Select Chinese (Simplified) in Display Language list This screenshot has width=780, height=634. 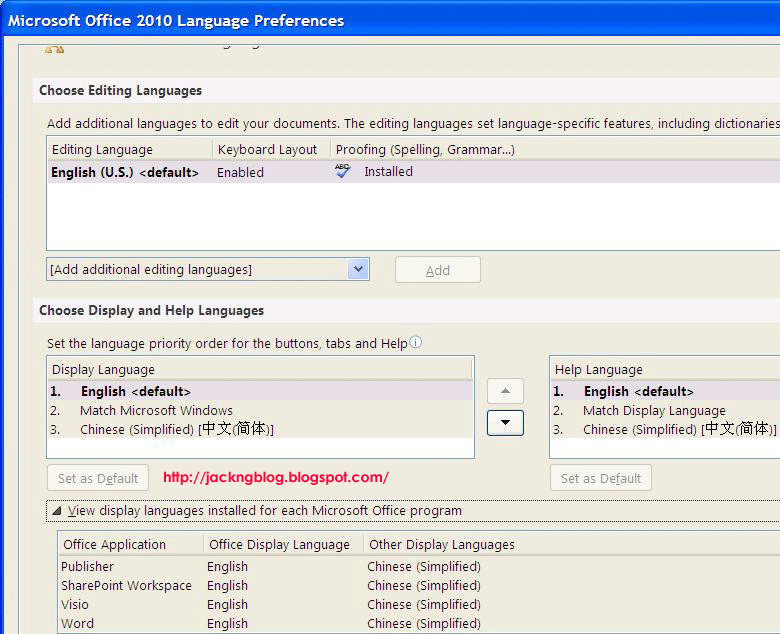point(261,429)
